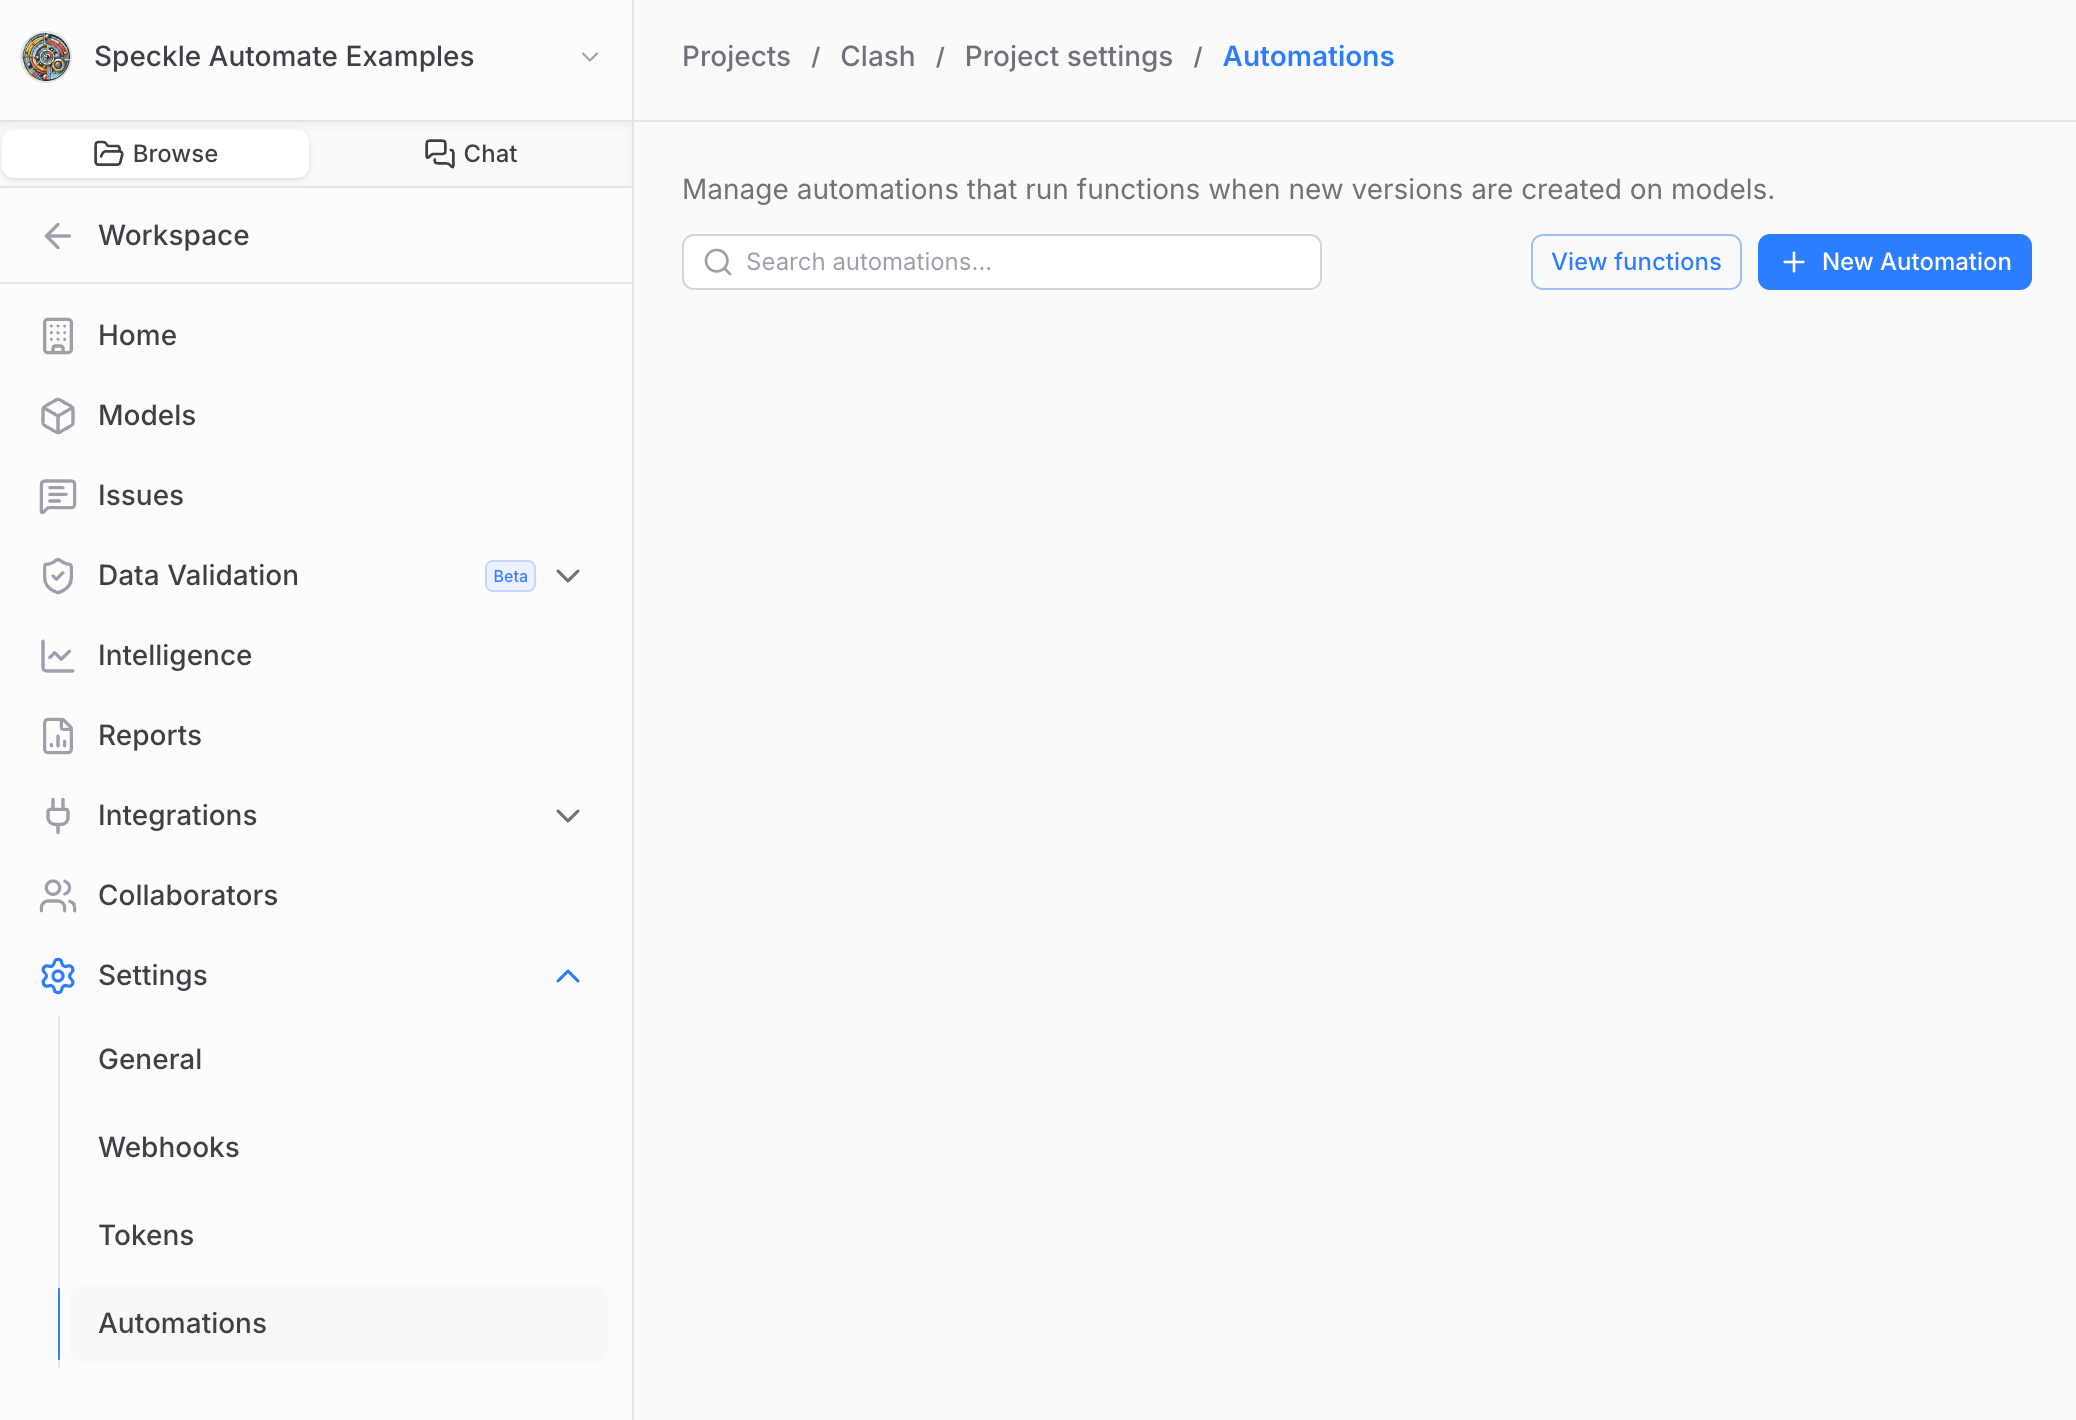The height and width of the screenshot is (1420, 2076).
Task: Open the workspace switcher chevron
Action: point(590,57)
